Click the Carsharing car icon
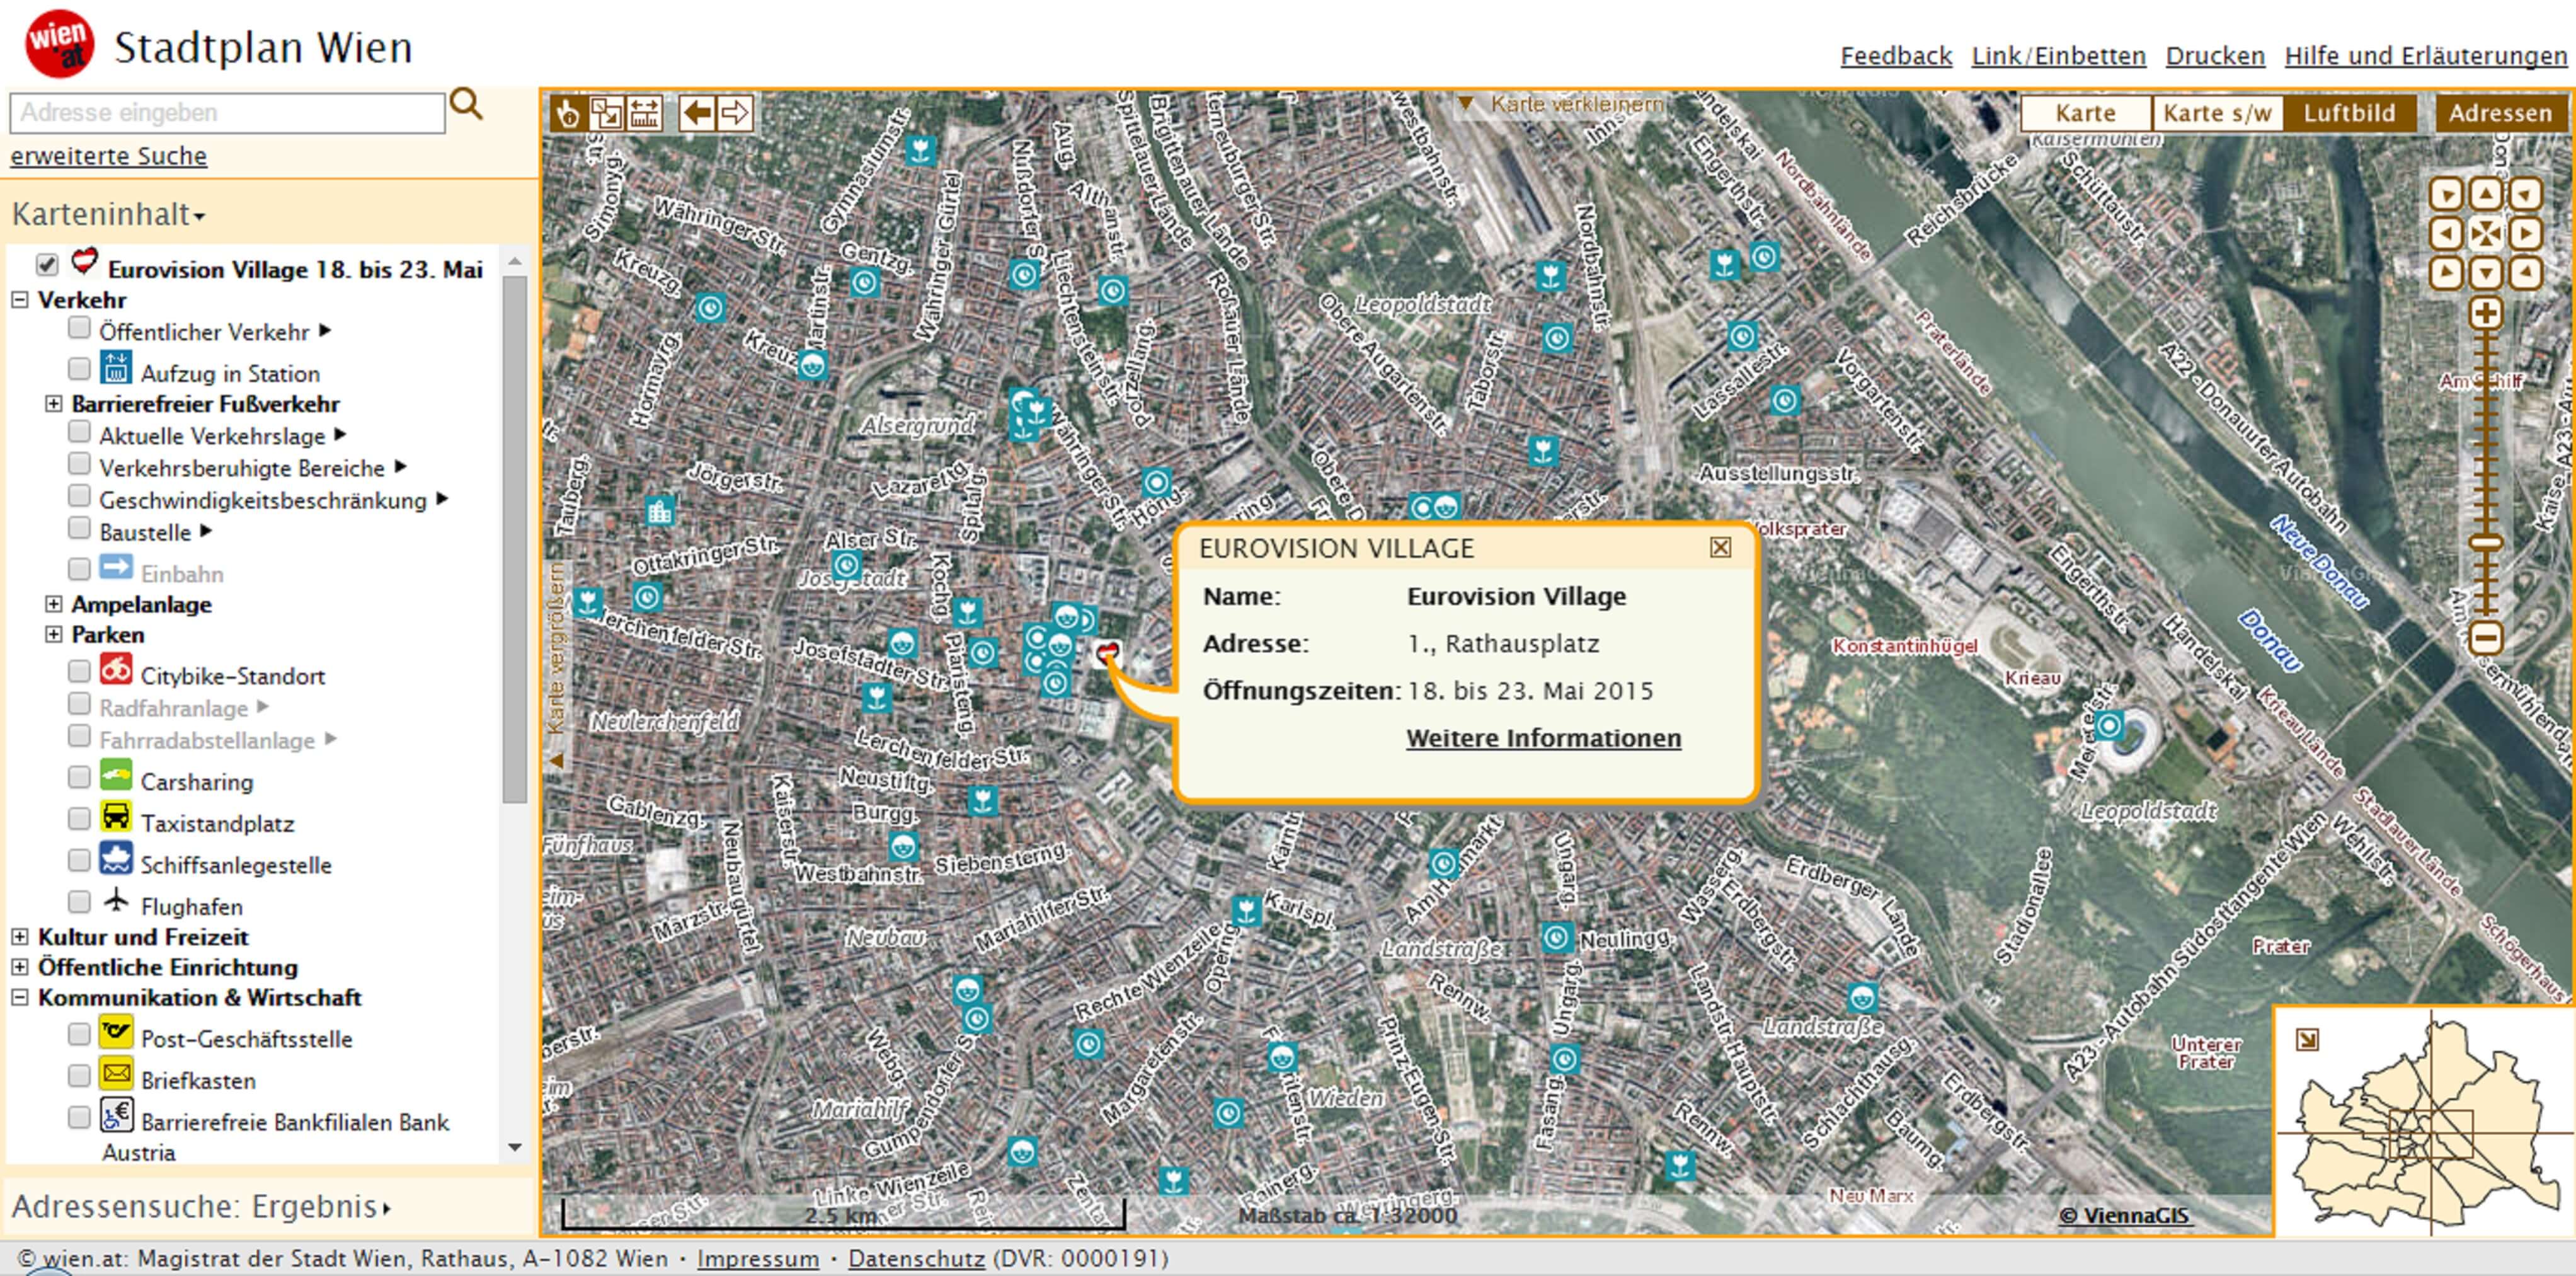 (x=116, y=775)
